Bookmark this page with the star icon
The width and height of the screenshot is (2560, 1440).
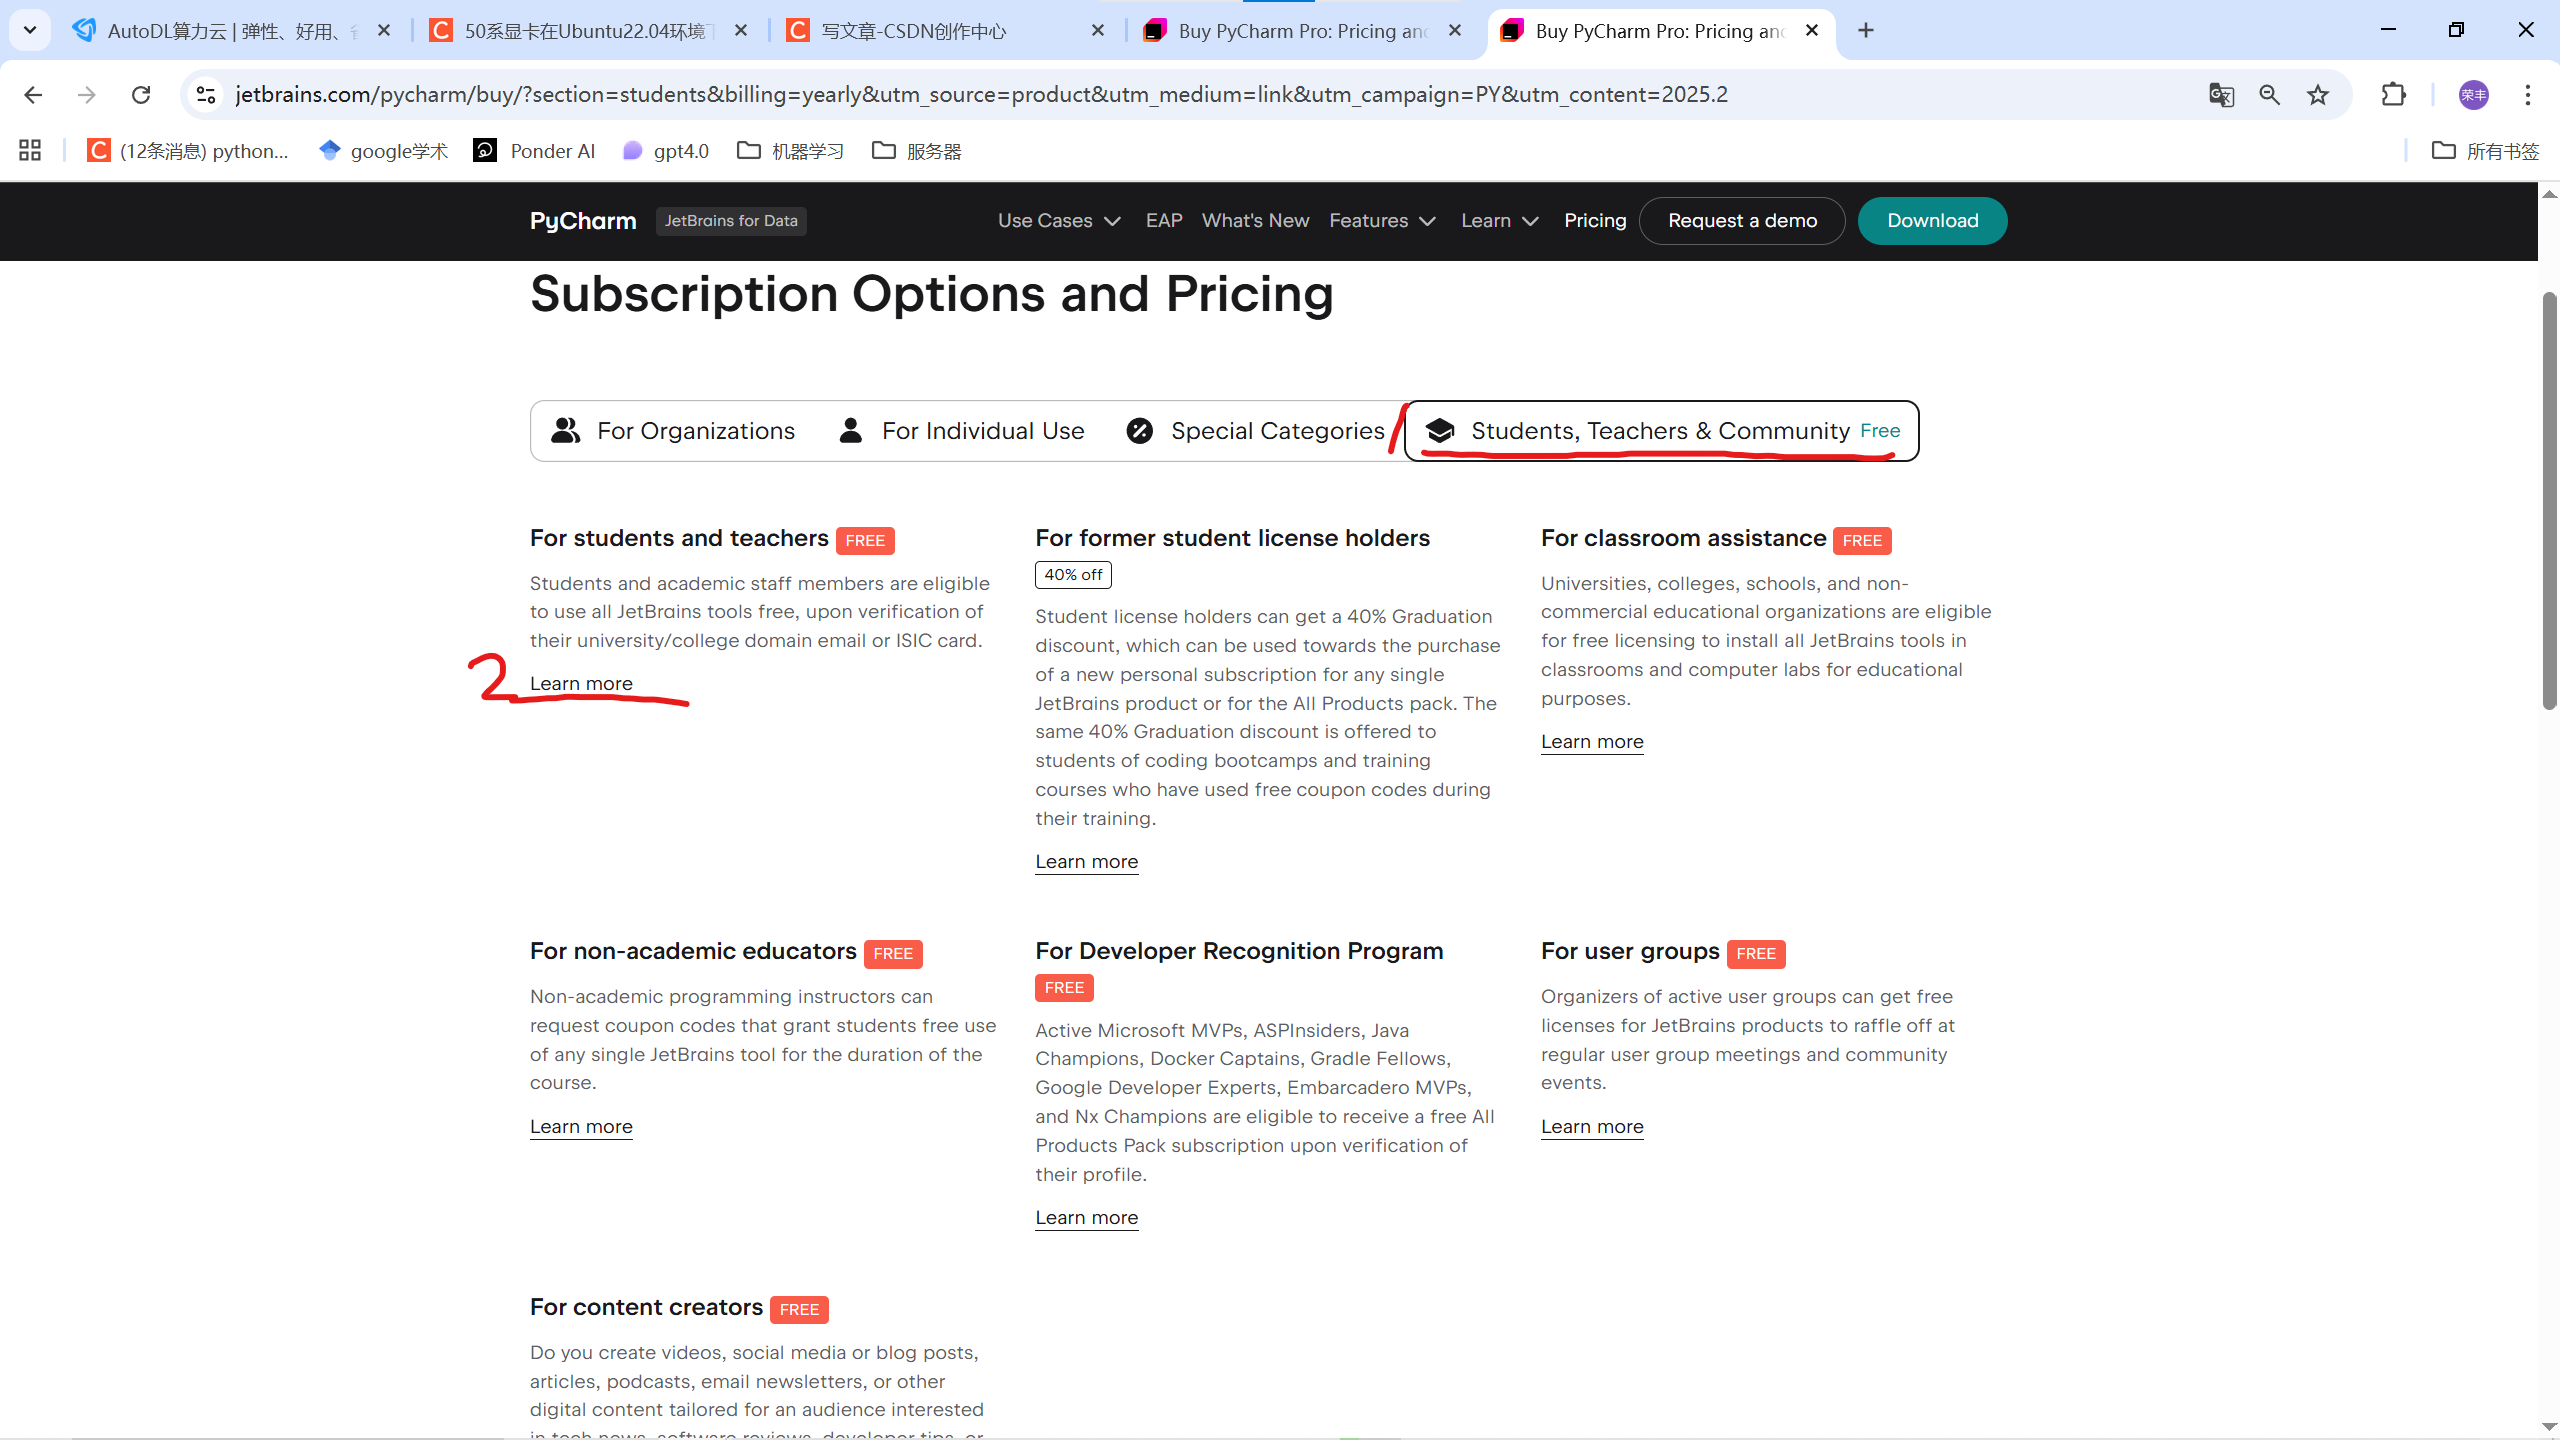(2318, 95)
